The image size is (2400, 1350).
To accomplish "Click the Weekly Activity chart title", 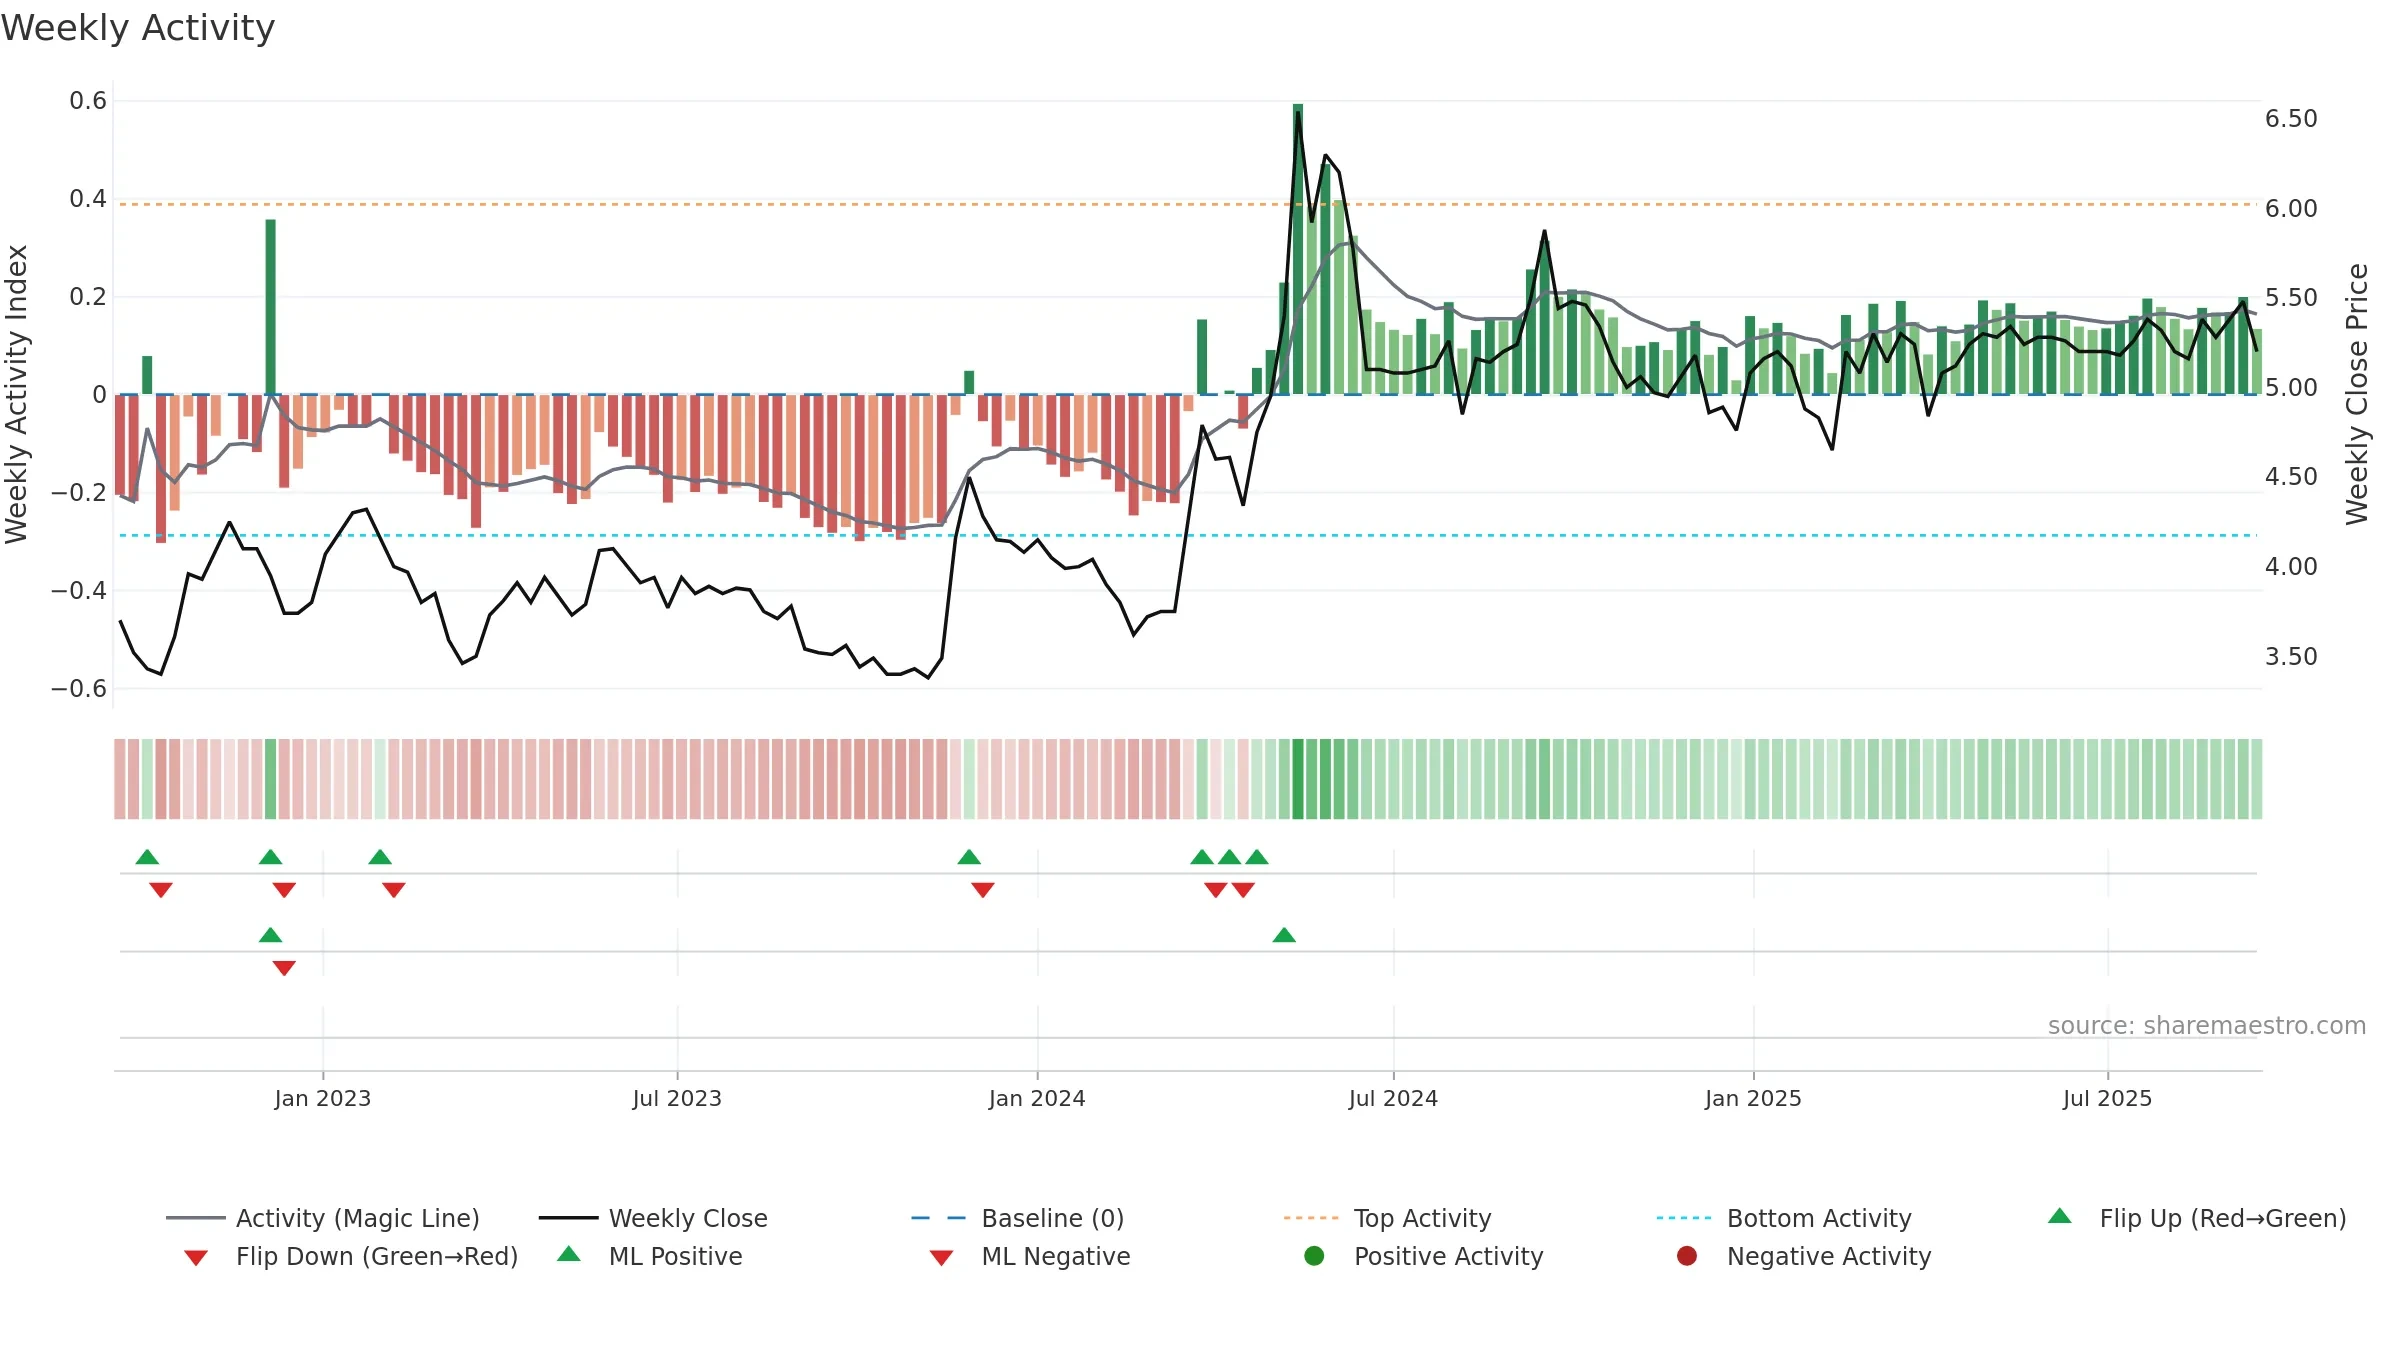I will 138,28.
